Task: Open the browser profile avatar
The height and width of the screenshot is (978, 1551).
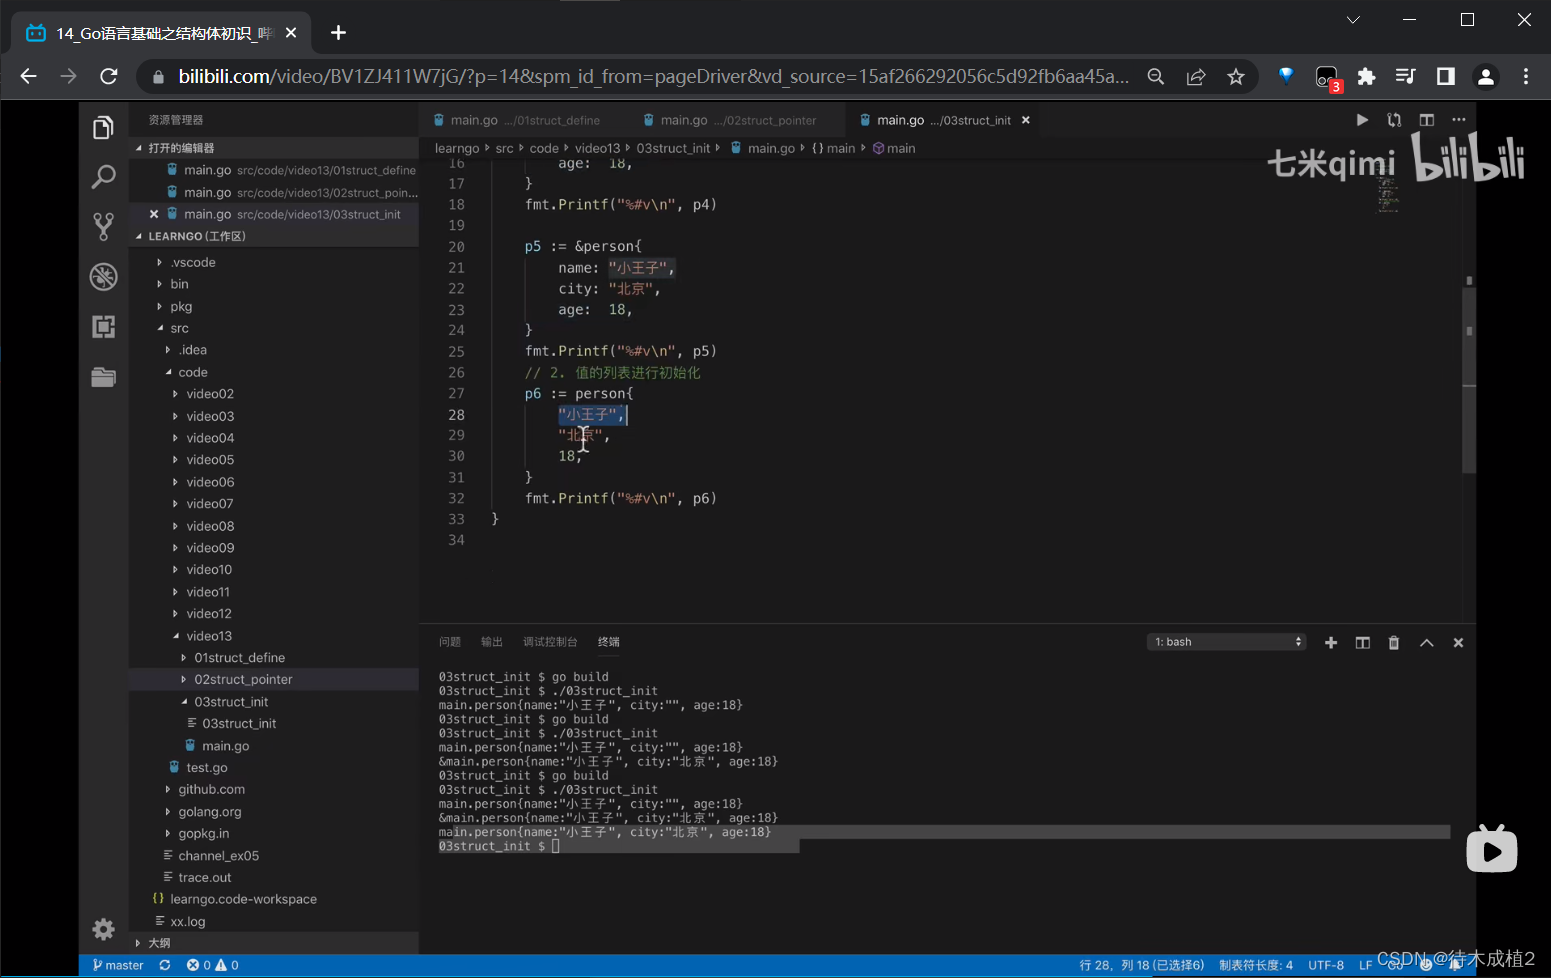Action: [1486, 77]
